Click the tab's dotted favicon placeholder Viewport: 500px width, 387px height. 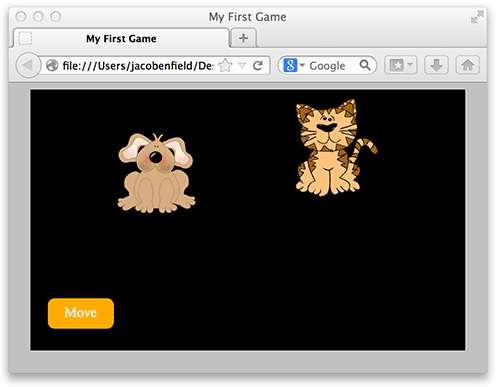pyautogui.click(x=25, y=38)
